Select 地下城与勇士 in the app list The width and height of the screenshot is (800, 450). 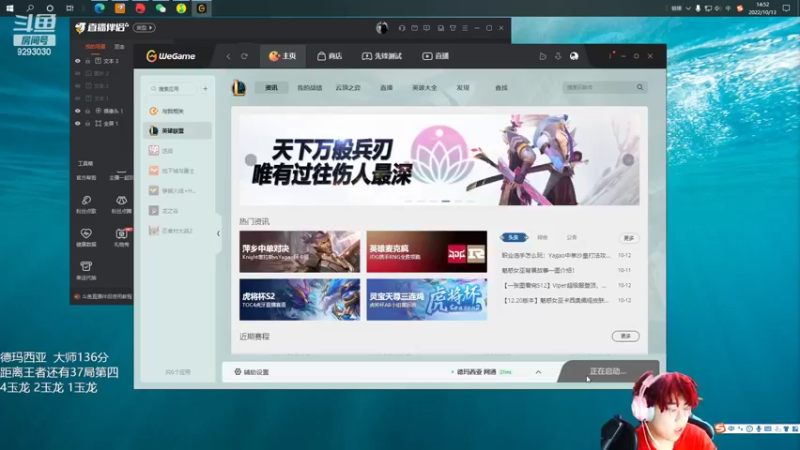tap(177, 170)
